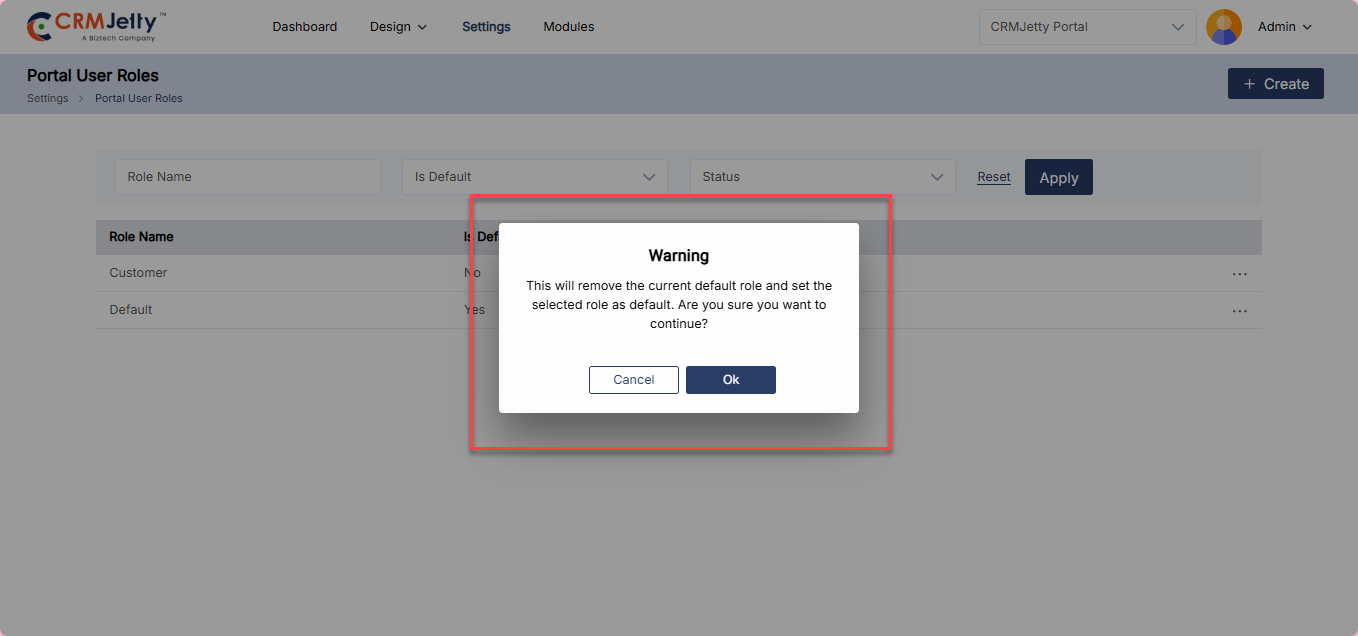This screenshot has width=1358, height=636.
Task: Expand the Is Default filter dropdown
Action: point(534,177)
